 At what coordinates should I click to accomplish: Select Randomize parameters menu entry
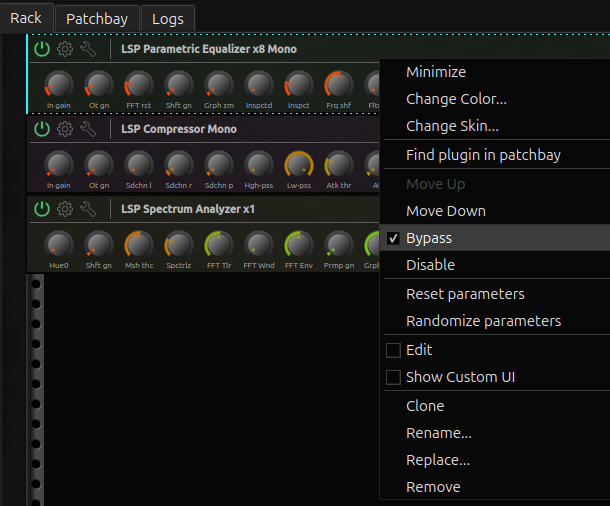pyautogui.click(x=495, y=321)
